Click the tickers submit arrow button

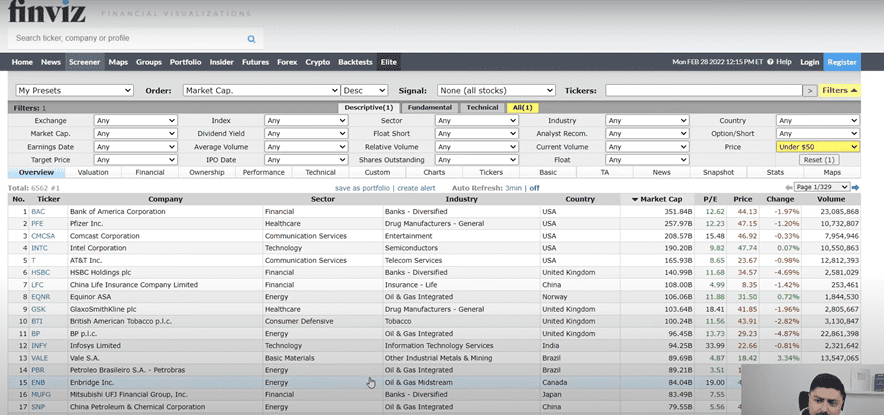[x=810, y=90]
